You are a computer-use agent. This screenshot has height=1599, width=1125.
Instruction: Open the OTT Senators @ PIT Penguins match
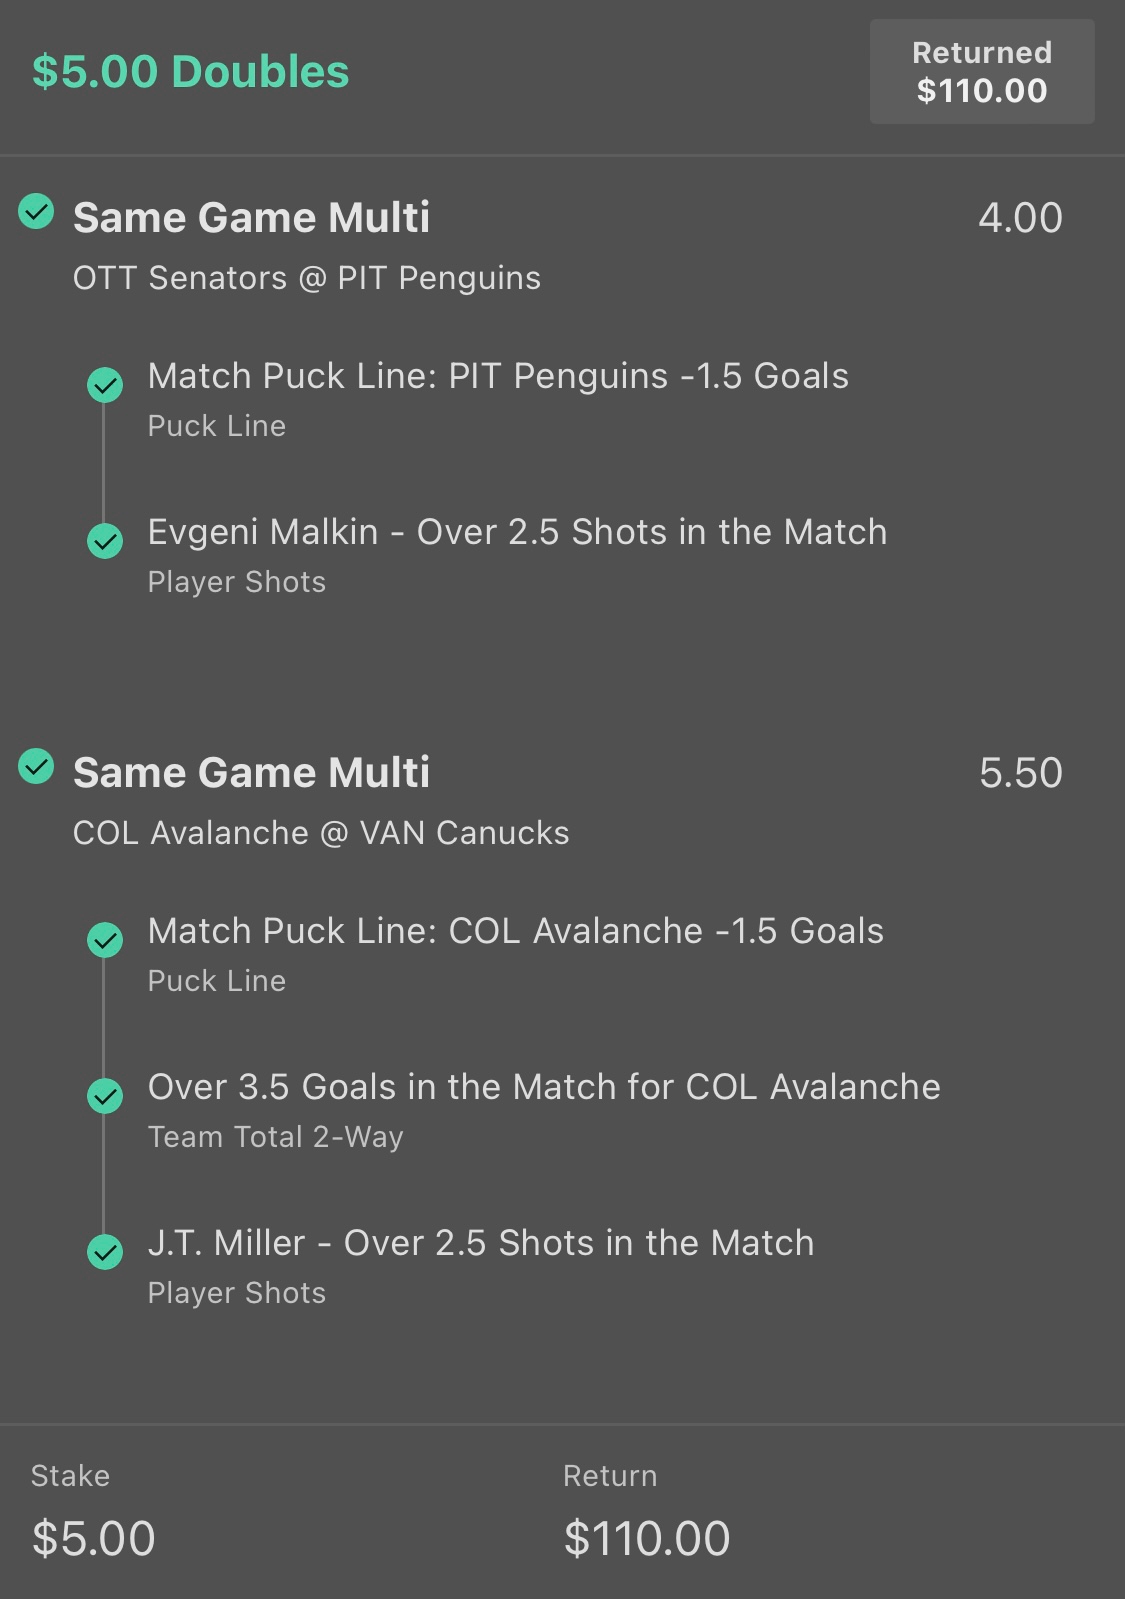point(306,278)
